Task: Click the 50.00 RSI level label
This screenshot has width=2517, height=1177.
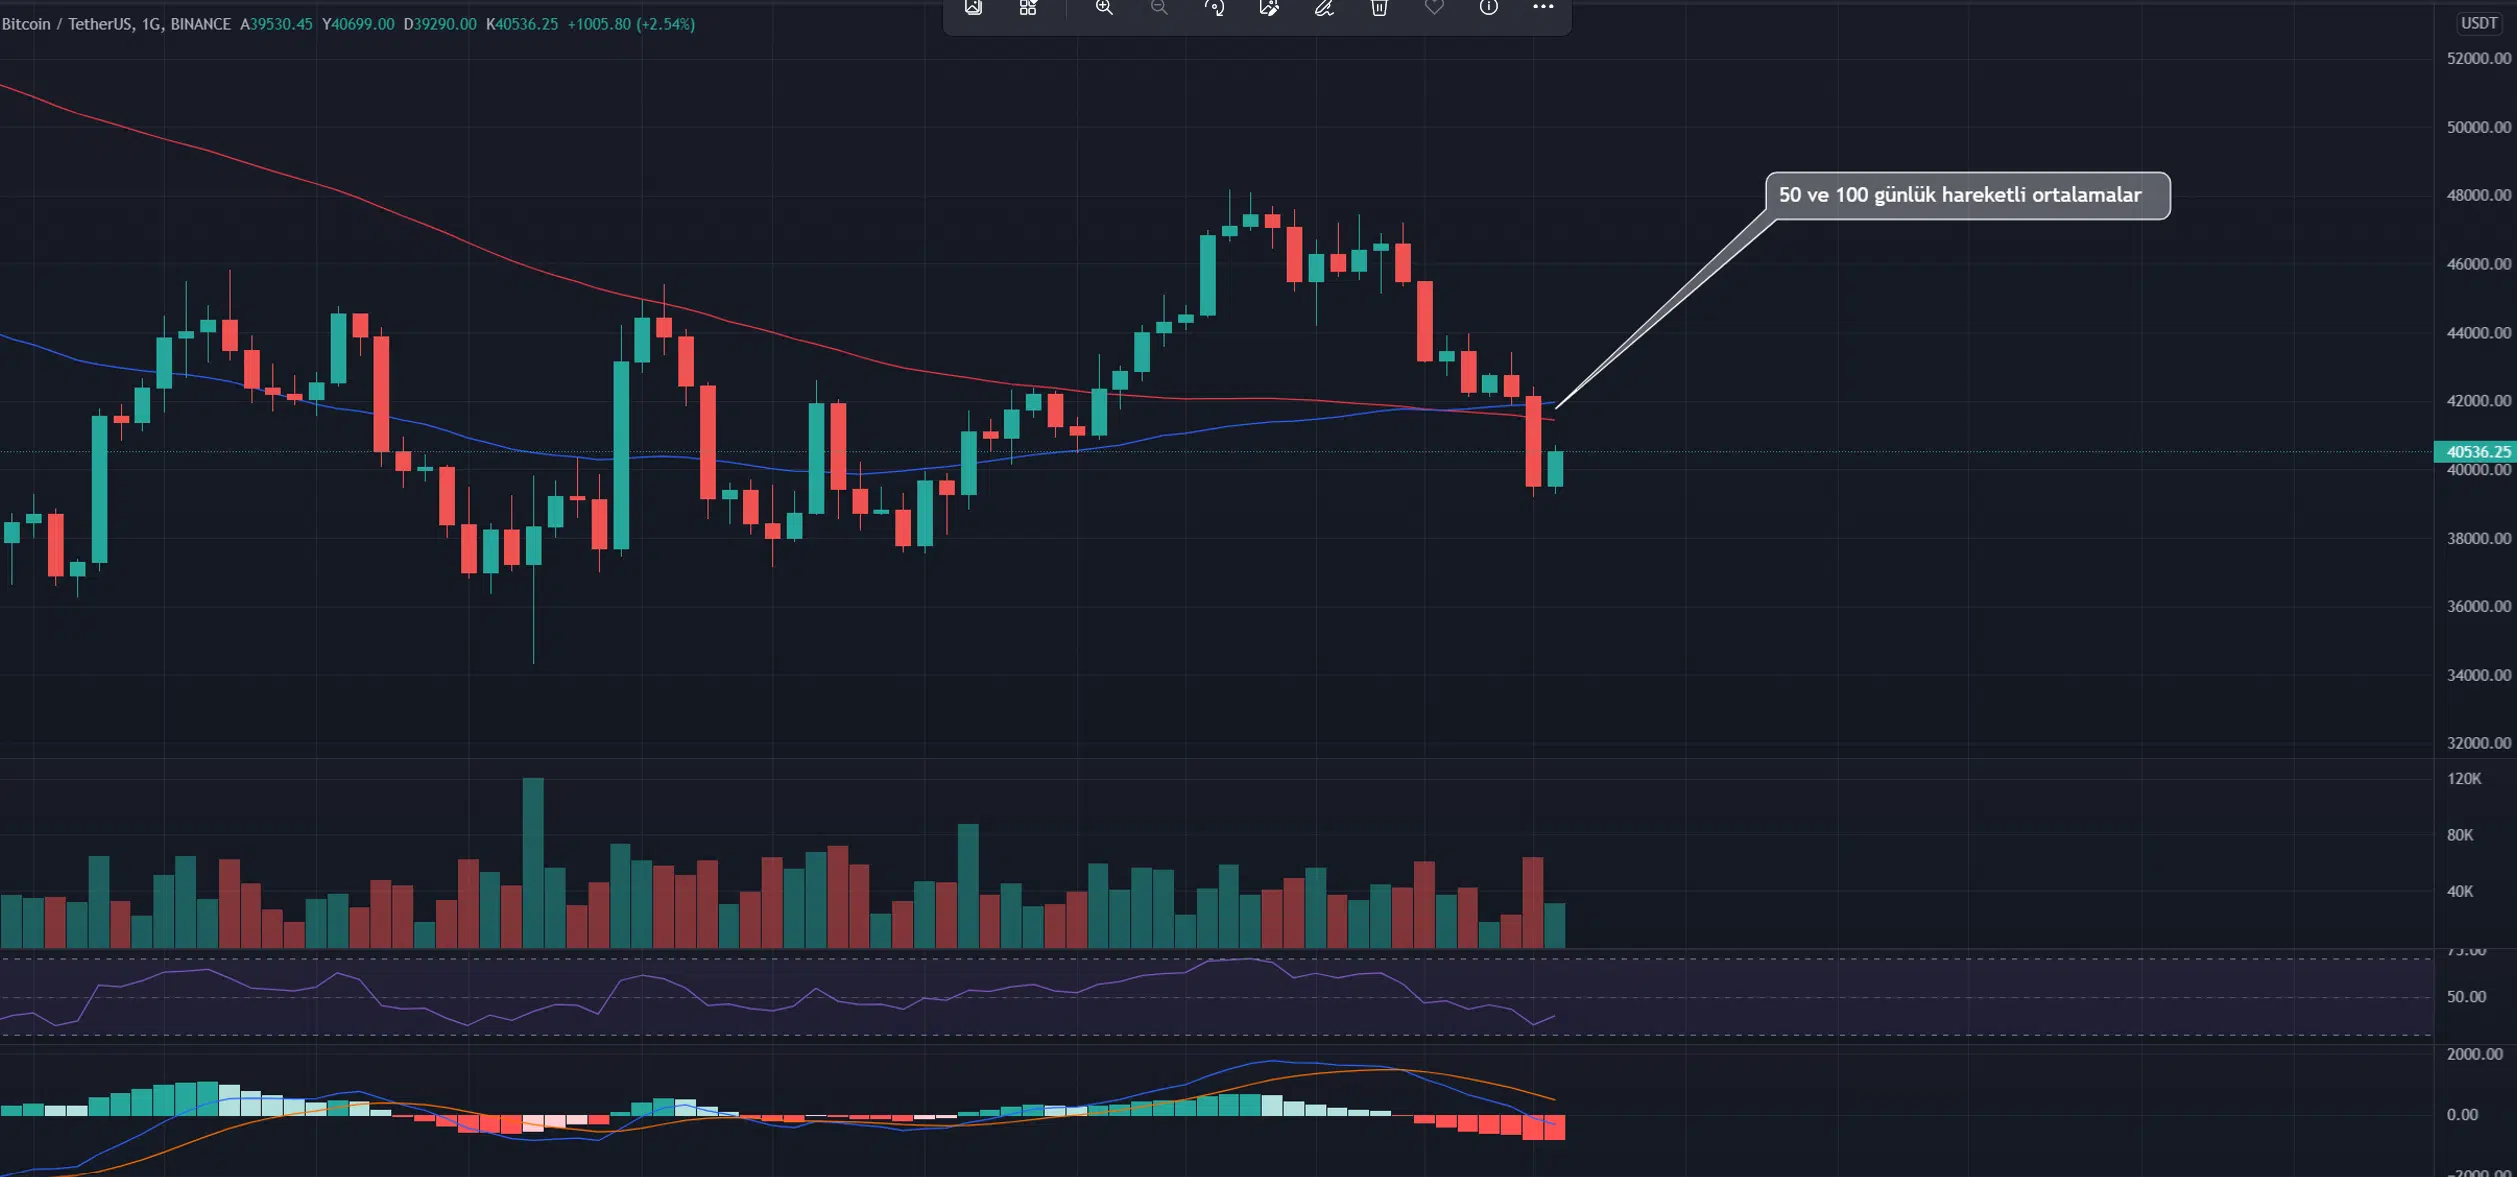Action: point(2465,997)
